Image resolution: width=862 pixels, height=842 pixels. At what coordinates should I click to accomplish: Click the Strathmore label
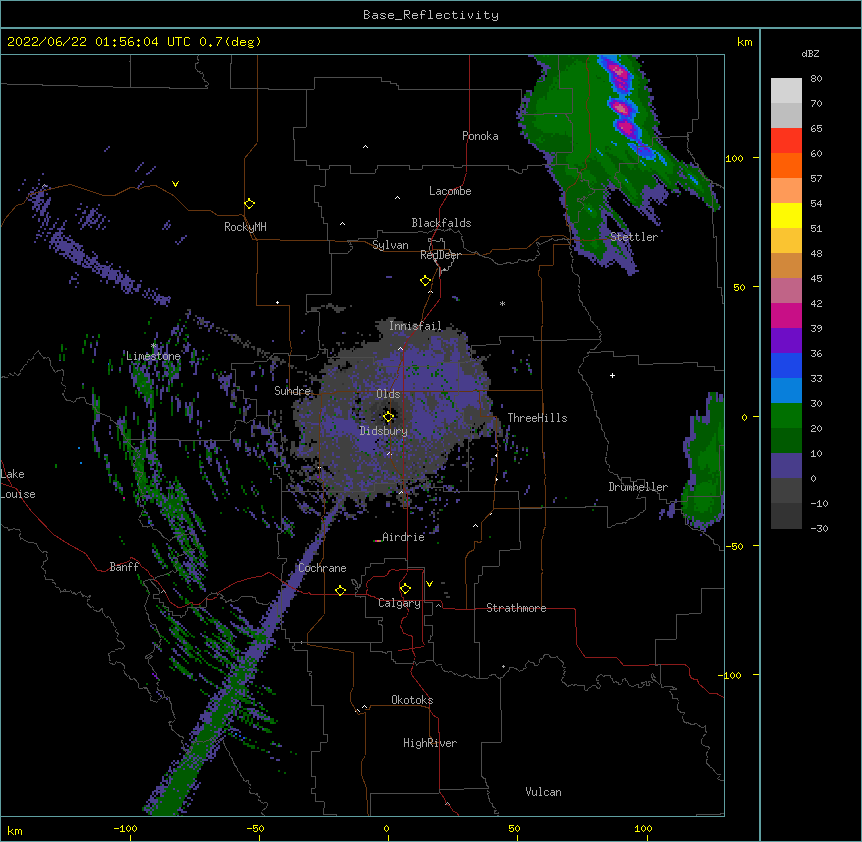[516, 608]
